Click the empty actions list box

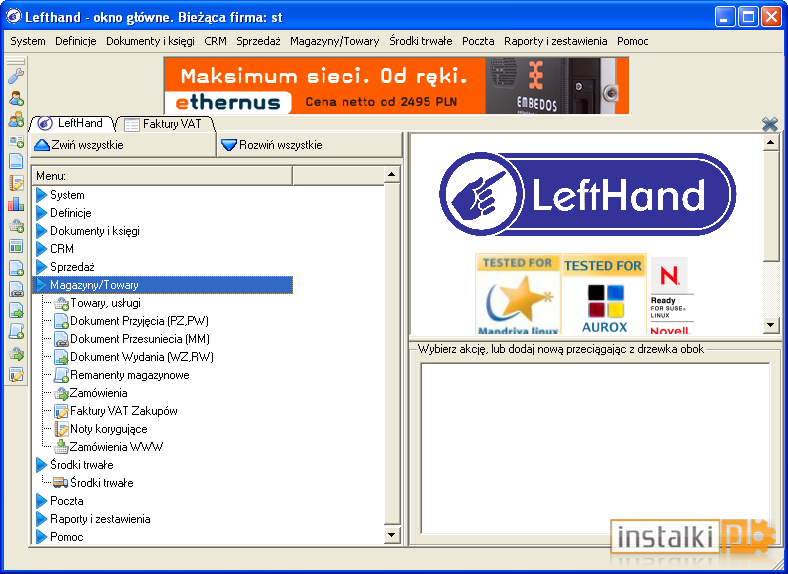pyautogui.click(x=595, y=448)
